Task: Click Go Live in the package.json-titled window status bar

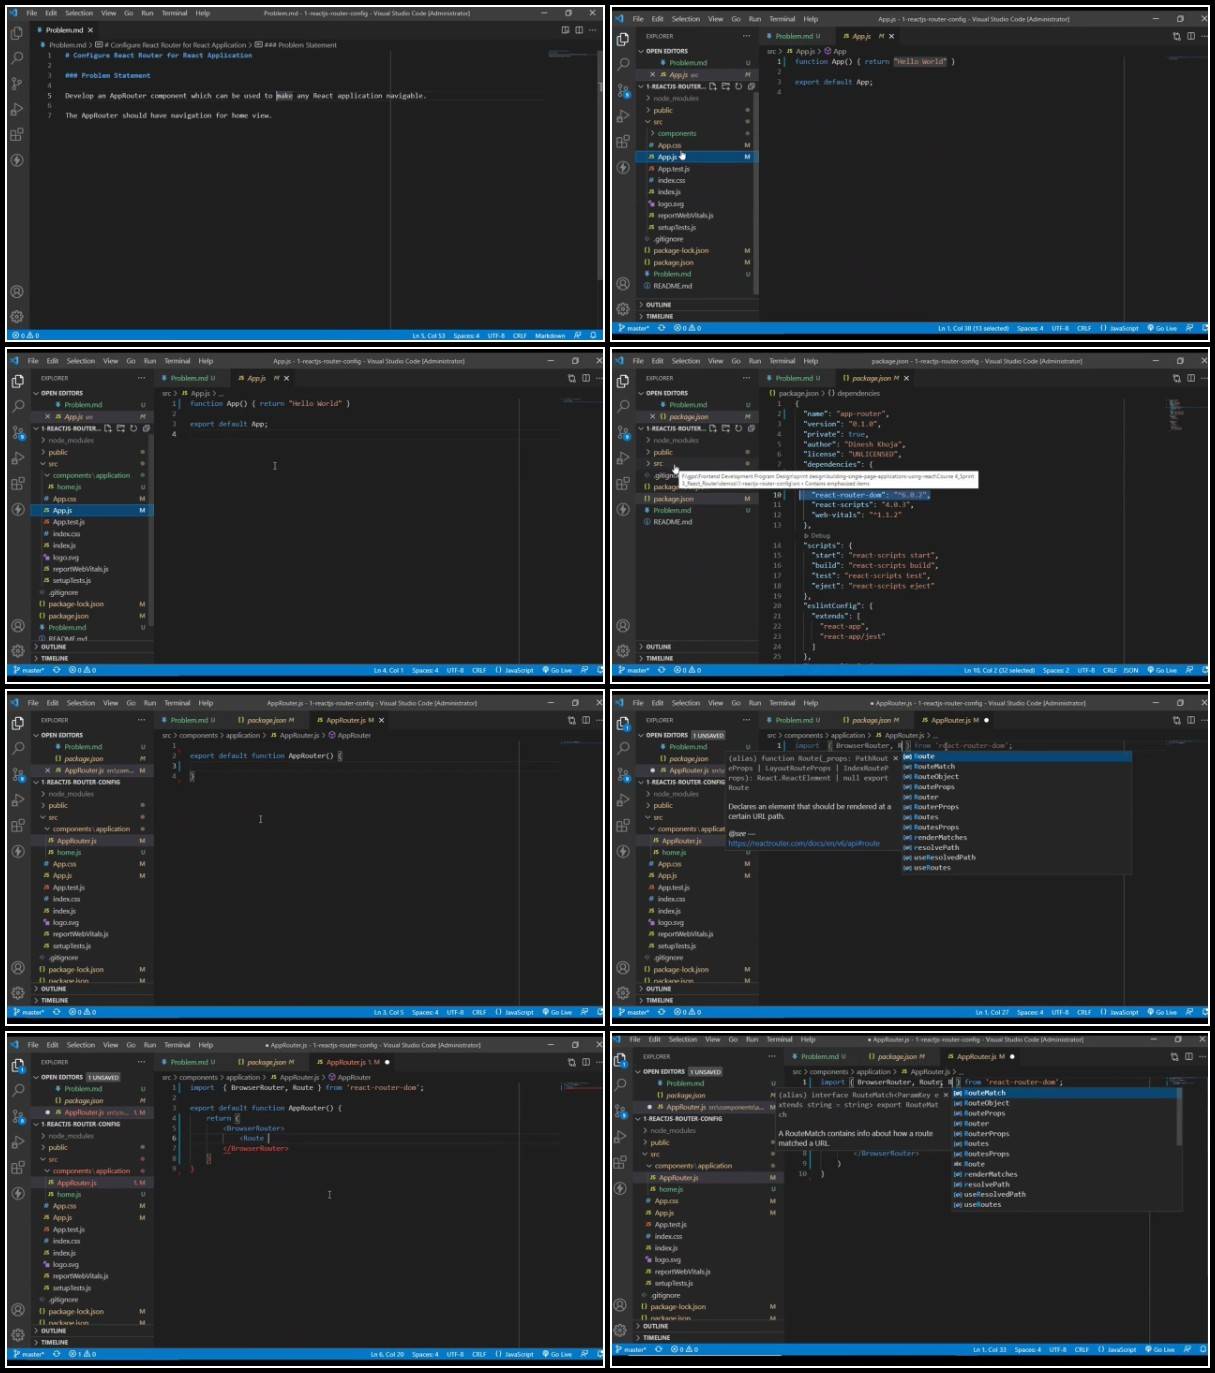Action: click(x=1164, y=671)
